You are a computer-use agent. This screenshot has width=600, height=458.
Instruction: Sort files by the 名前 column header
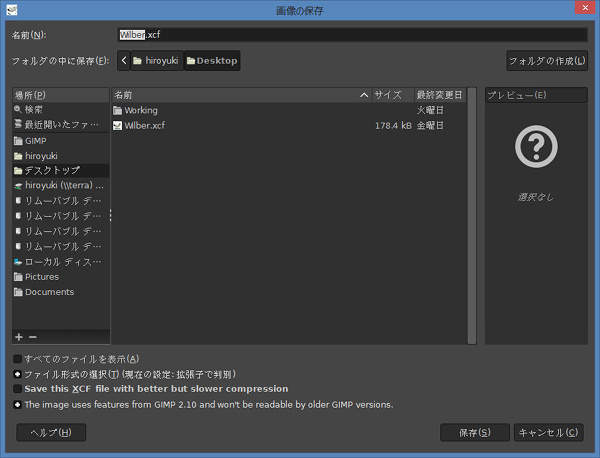click(241, 95)
